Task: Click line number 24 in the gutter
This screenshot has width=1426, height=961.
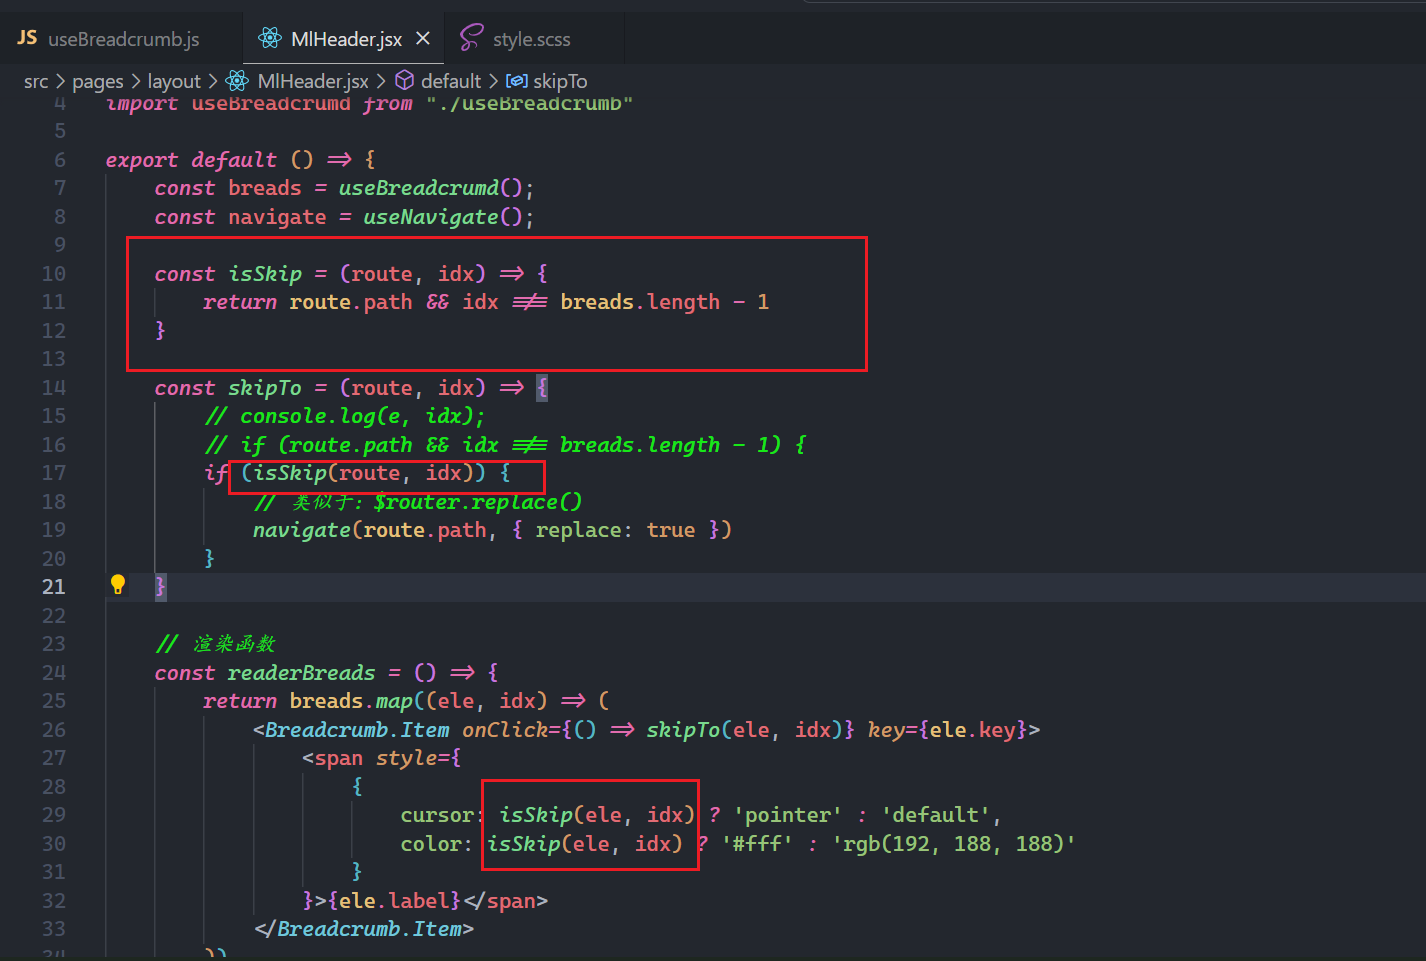Action: tap(54, 673)
